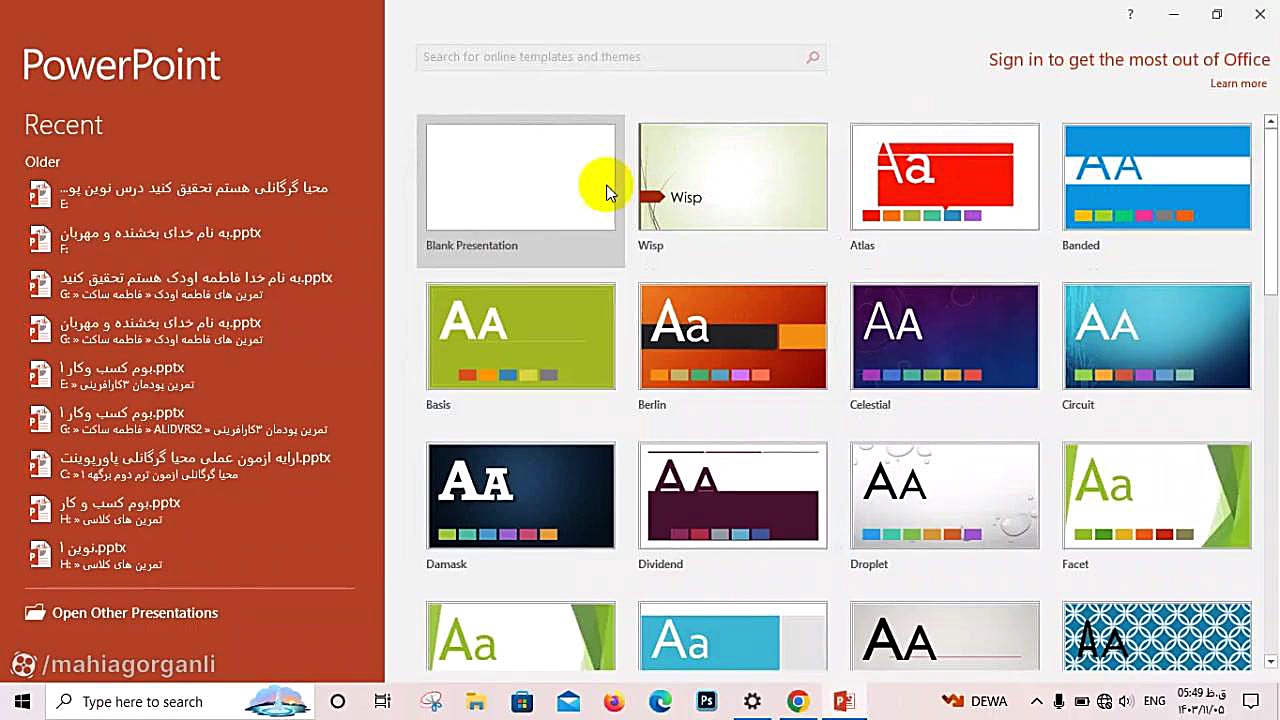Viewport: 1280px width, 720px height.
Task: Select the Facet template
Action: [1157, 496]
